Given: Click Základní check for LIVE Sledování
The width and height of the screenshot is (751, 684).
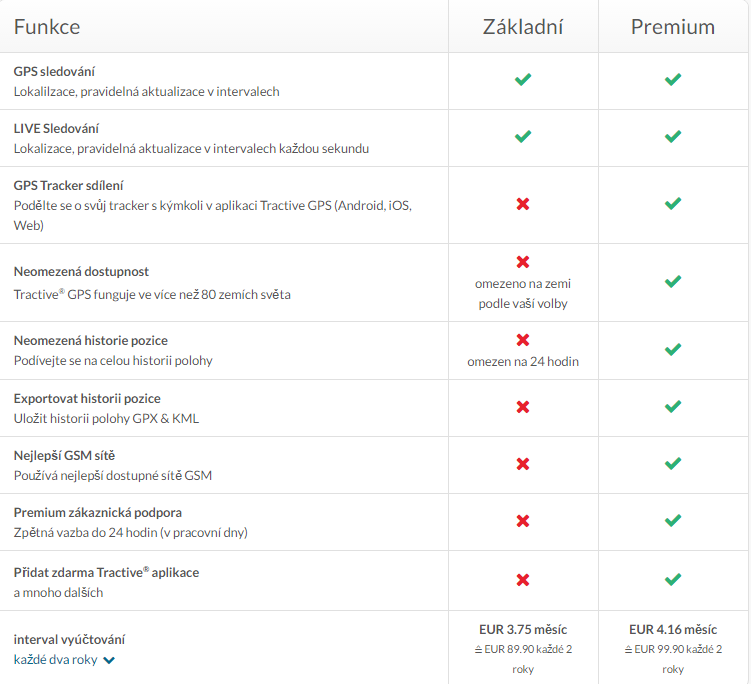Looking at the screenshot, I should [522, 136].
